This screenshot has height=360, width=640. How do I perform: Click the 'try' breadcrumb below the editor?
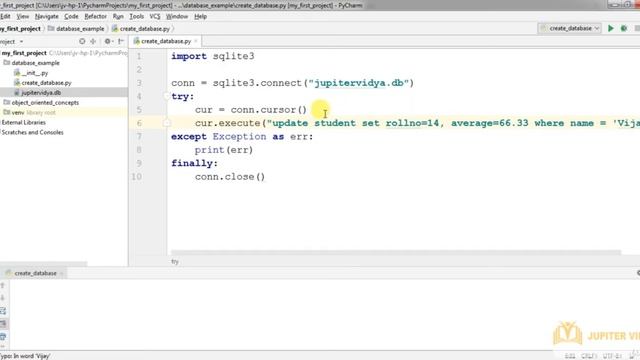[x=175, y=262]
